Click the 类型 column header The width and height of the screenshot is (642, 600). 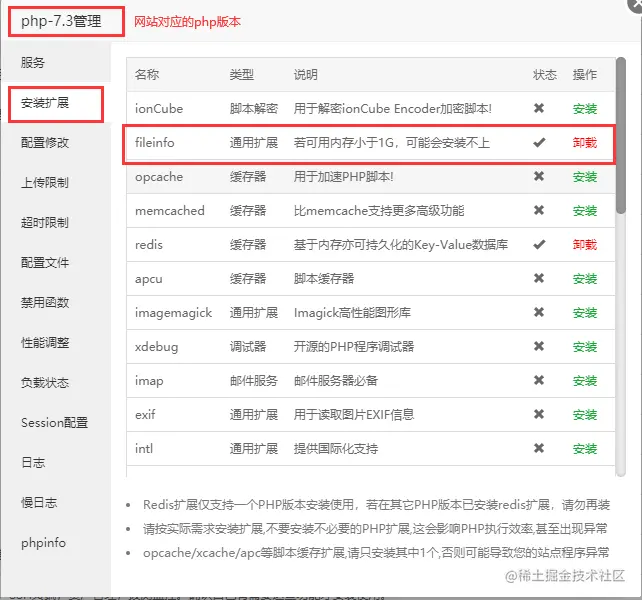[x=242, y=75]
